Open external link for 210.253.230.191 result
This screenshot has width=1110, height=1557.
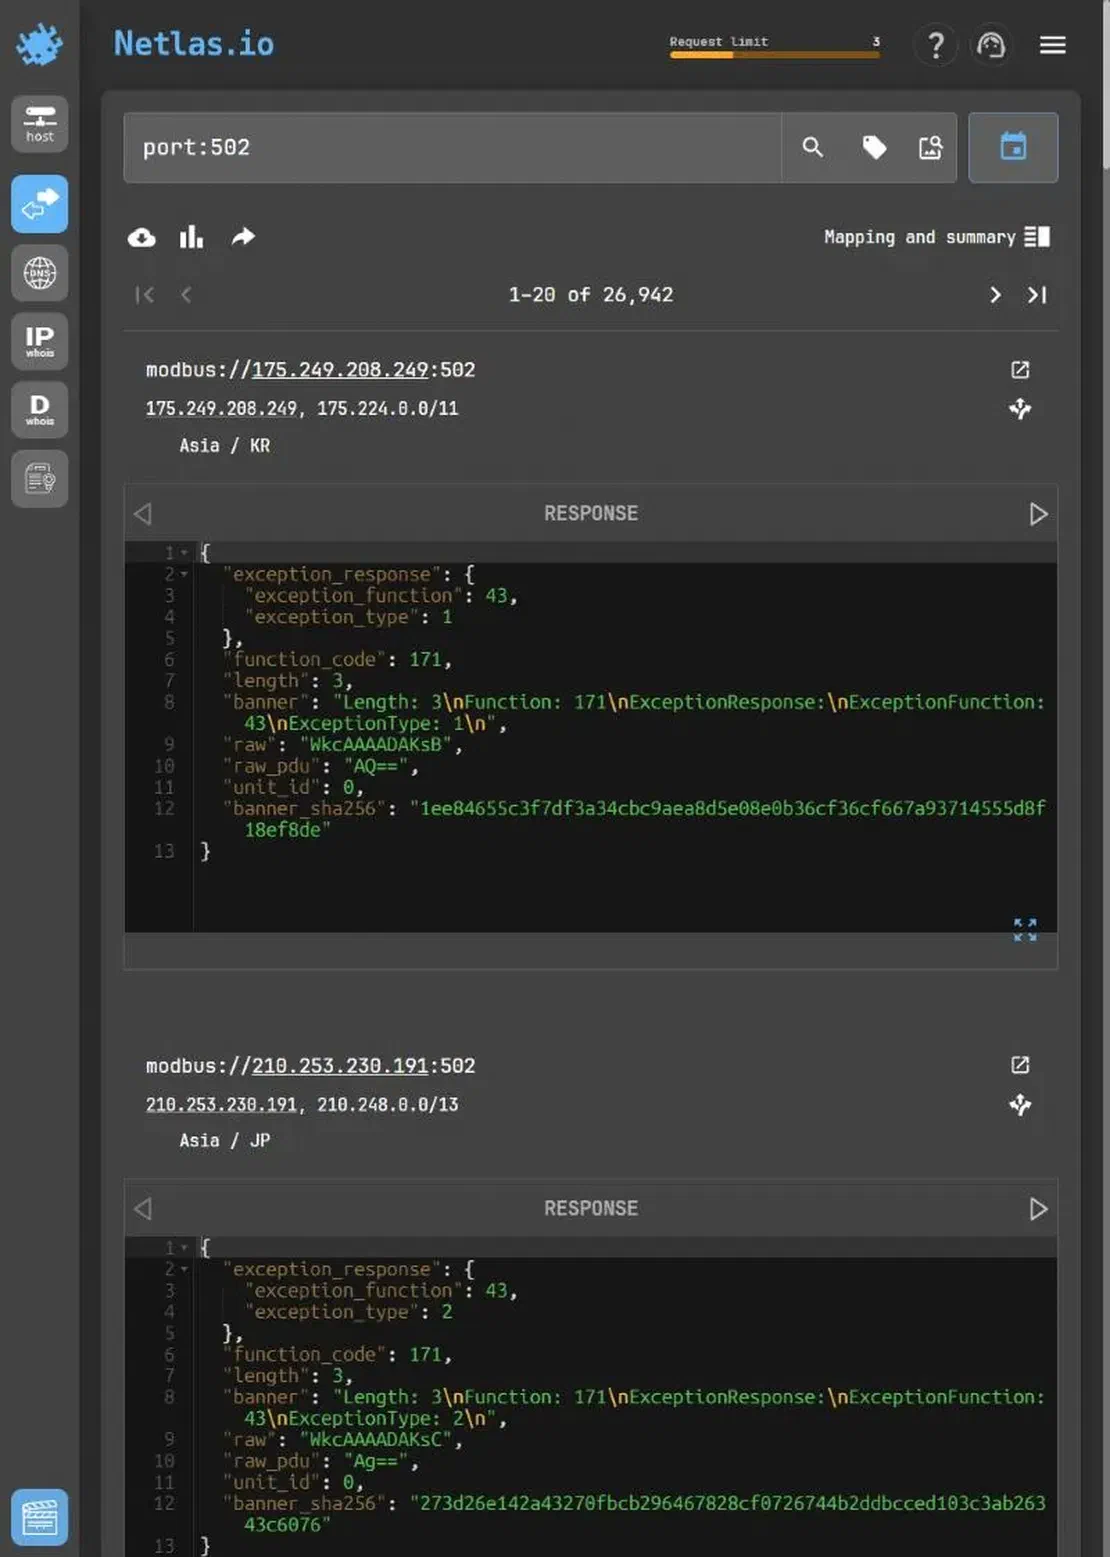(x=1020, y=1066)
